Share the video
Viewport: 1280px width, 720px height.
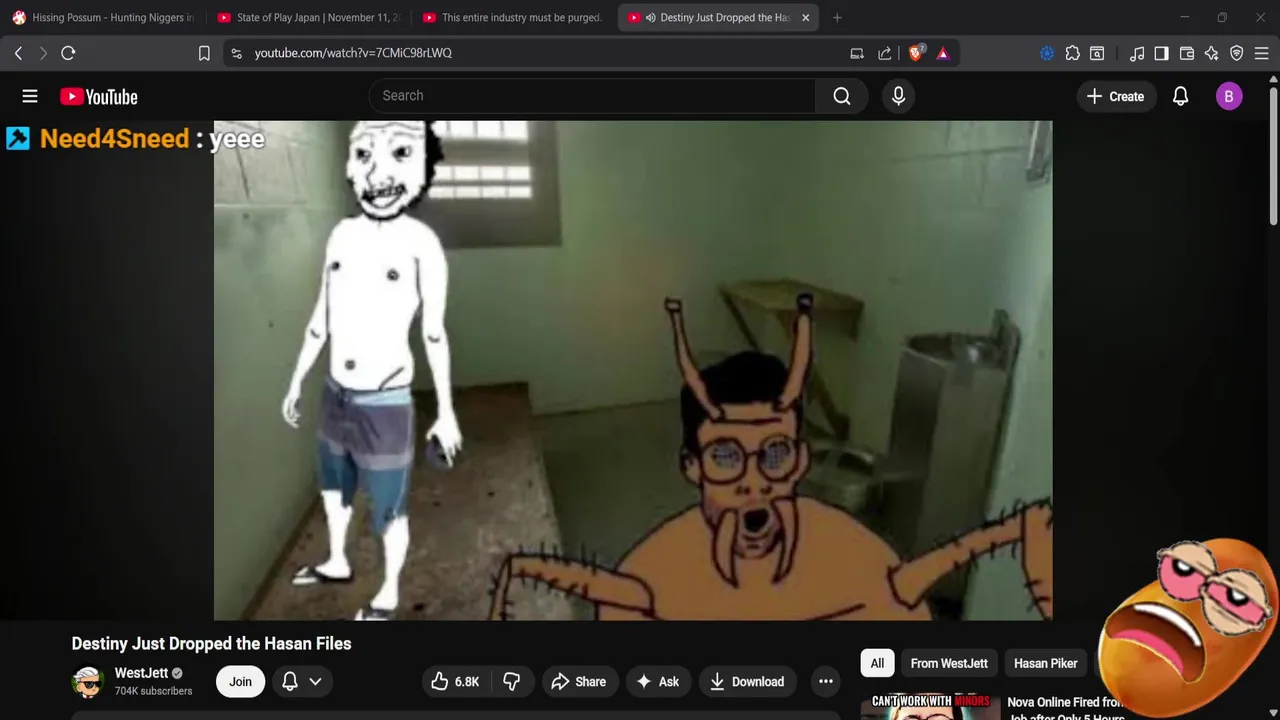tap(580, 682)
